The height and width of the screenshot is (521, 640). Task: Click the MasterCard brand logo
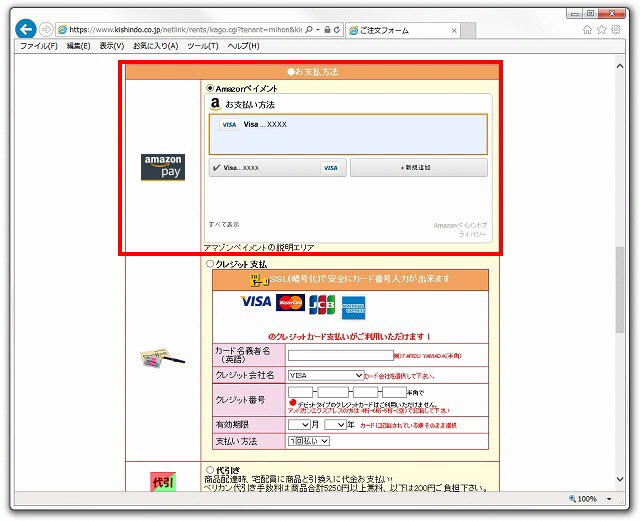tap(290, 303)
